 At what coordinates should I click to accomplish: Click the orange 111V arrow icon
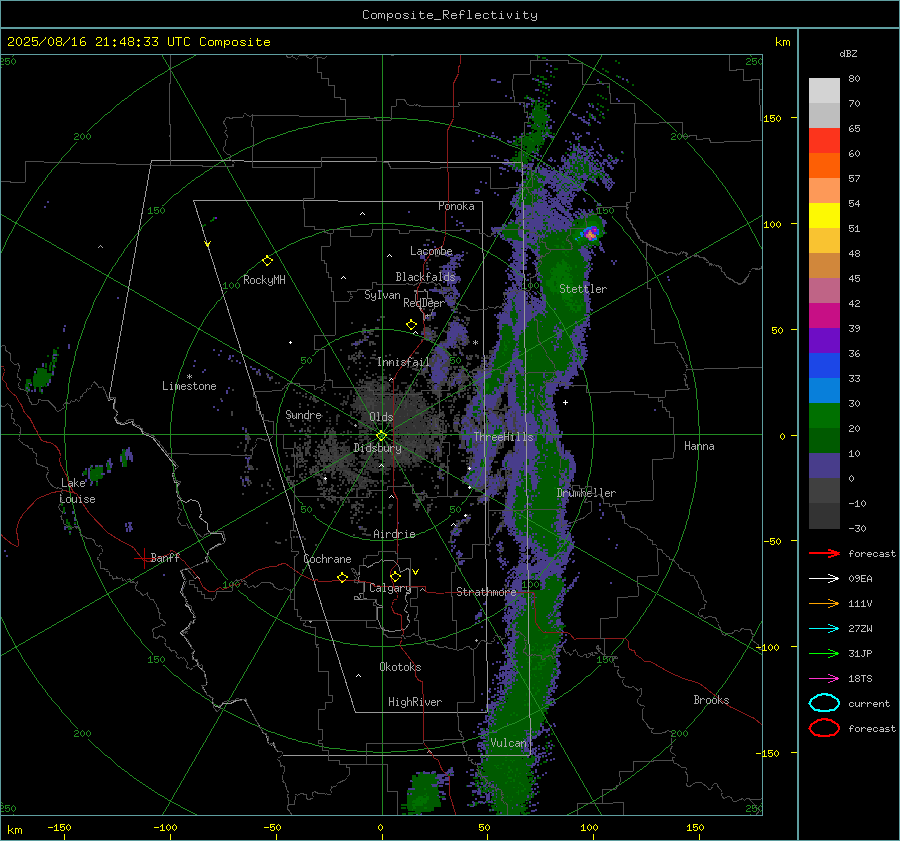click(824, 603)
